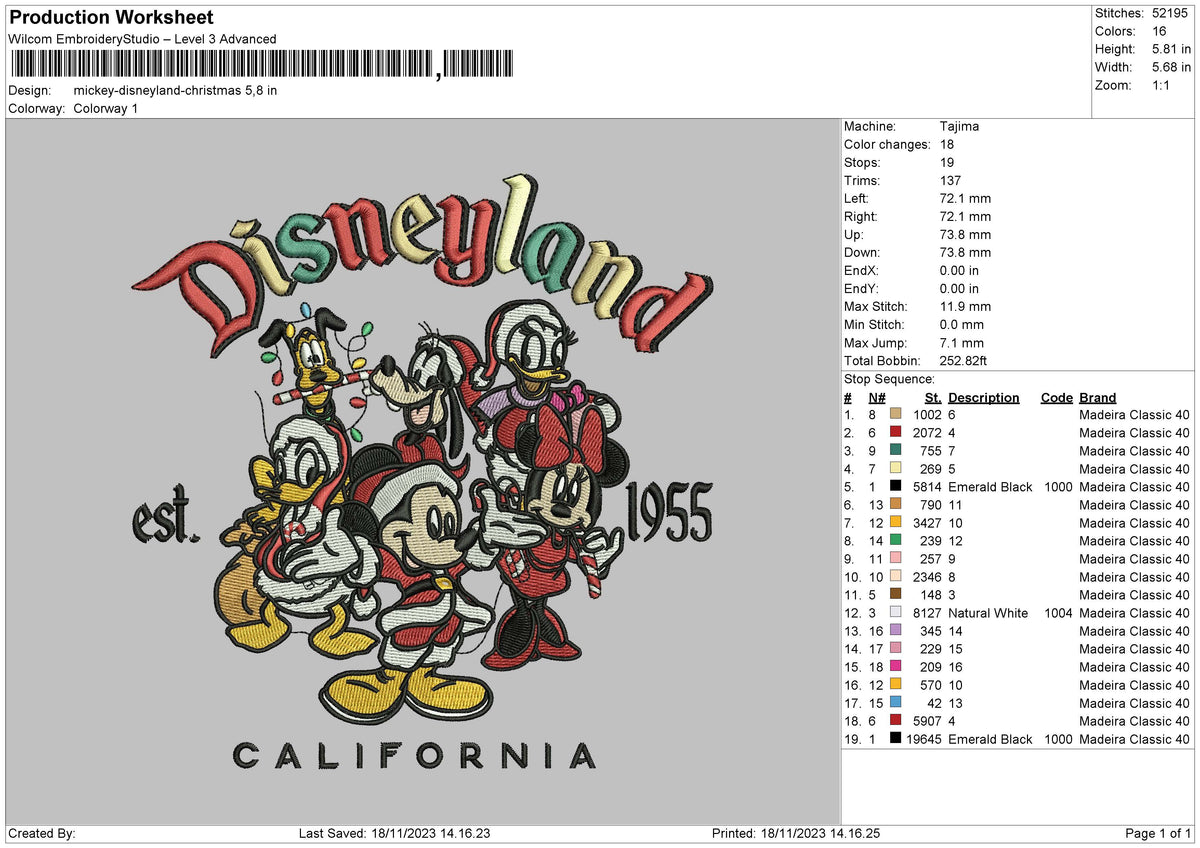Click the 'N#' column header

[x=877, y=397]
